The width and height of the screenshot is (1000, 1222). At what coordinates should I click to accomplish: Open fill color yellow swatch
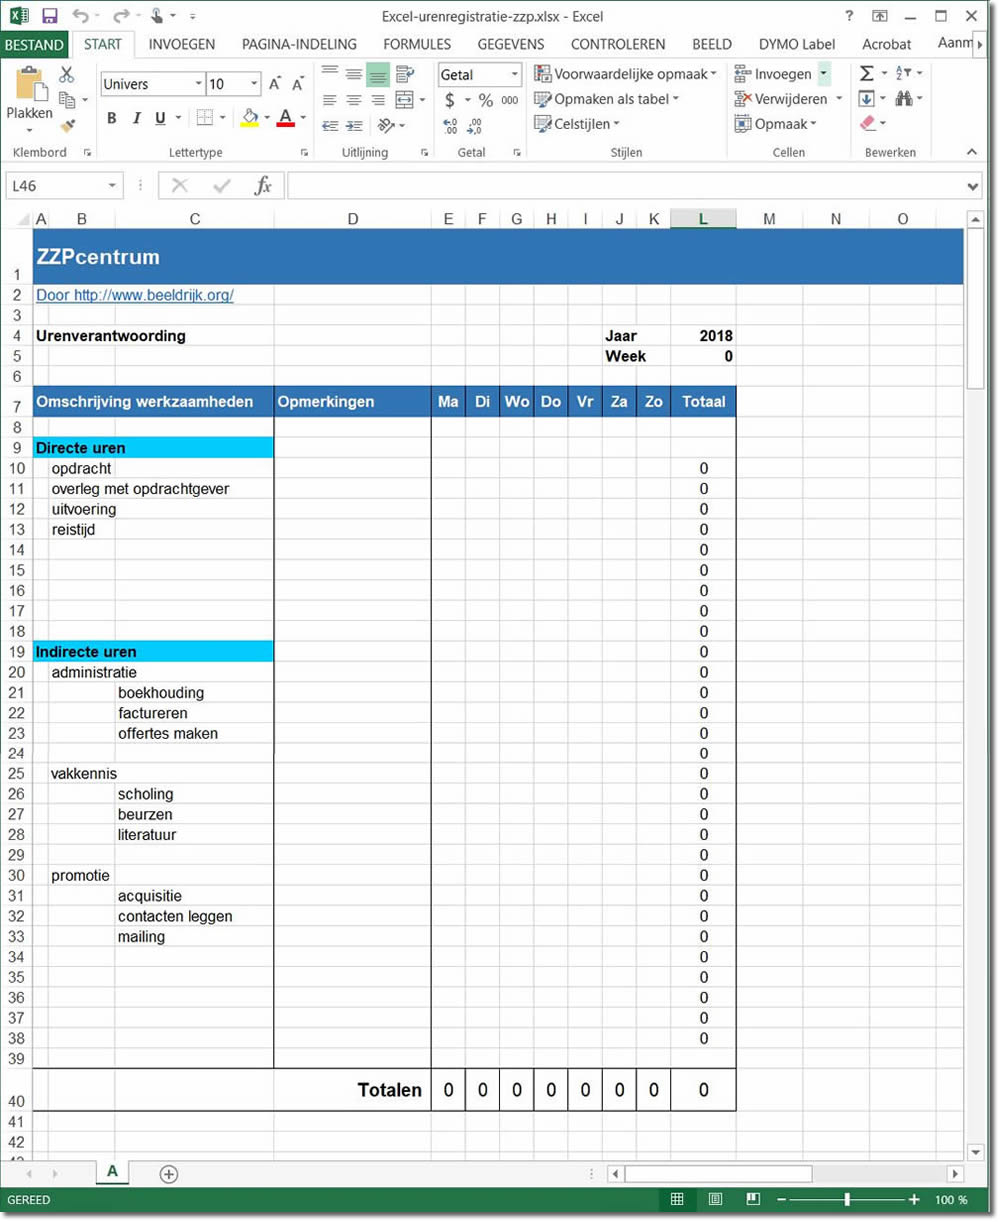[250, 118]
